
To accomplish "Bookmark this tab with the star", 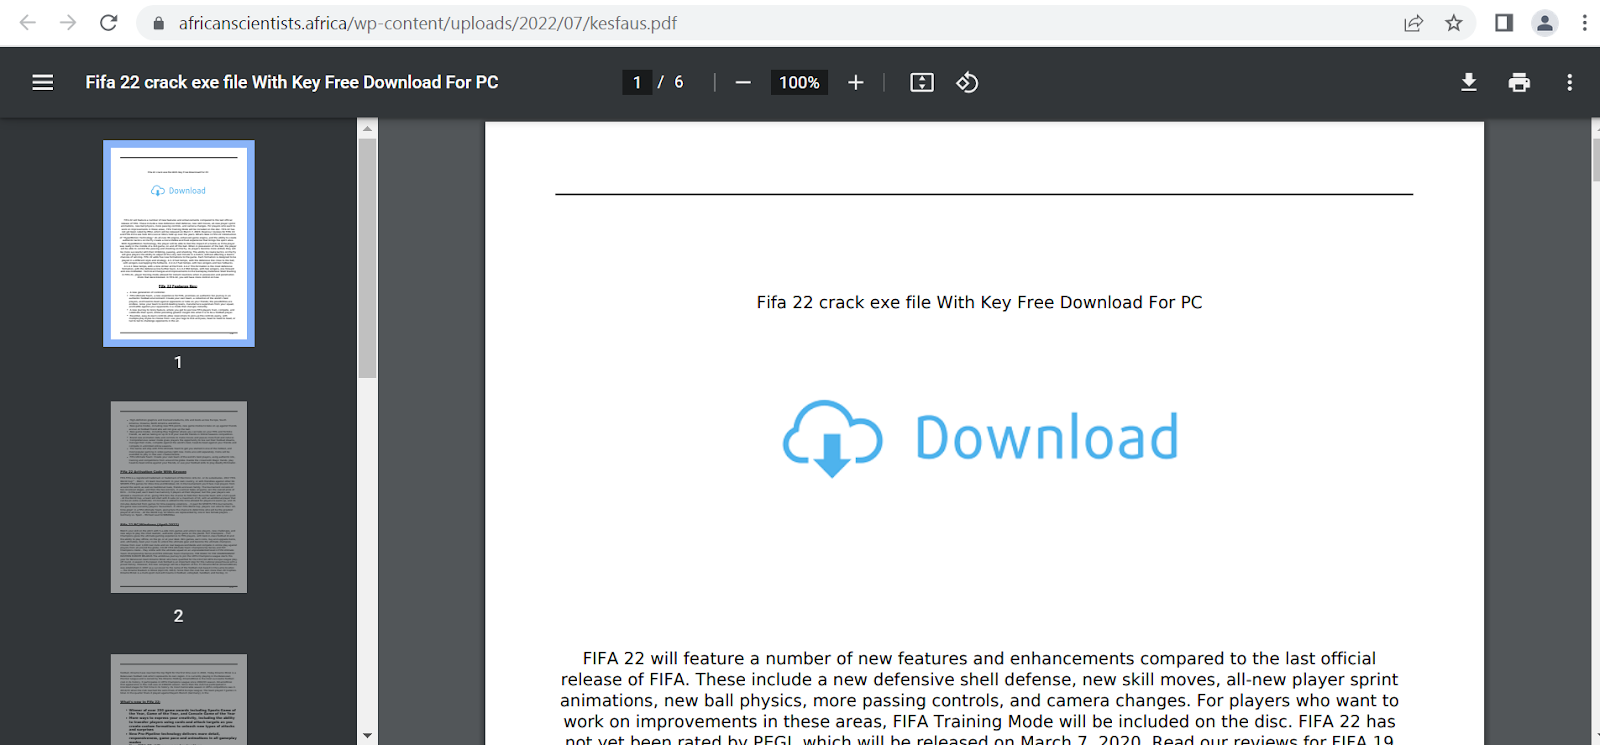I will tap(1454, 23).
